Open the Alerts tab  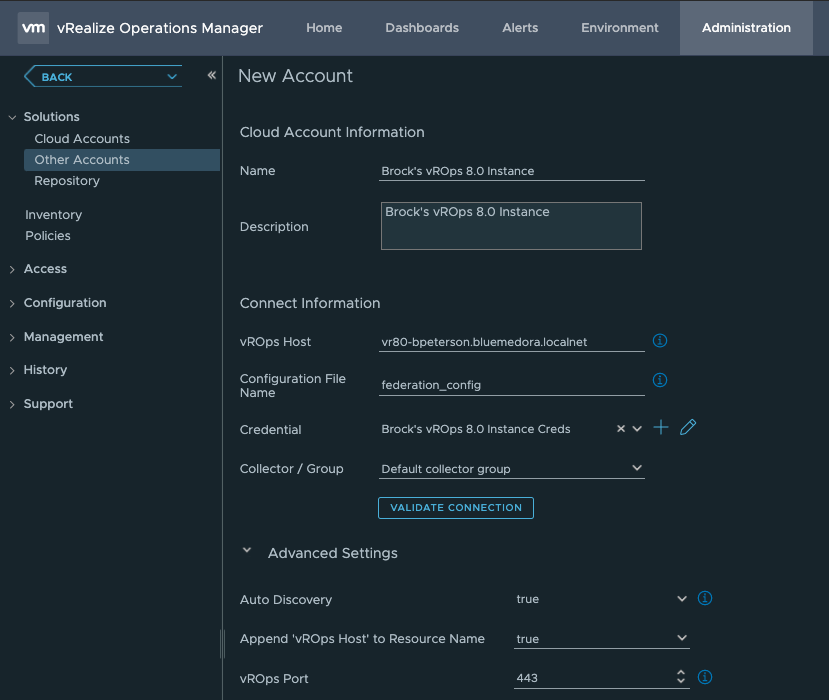tap(520, 28)
